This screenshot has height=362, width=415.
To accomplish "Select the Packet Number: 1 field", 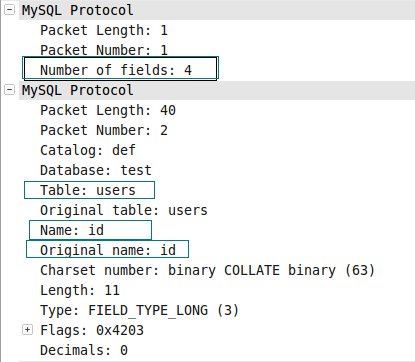I will click(104, 50).
